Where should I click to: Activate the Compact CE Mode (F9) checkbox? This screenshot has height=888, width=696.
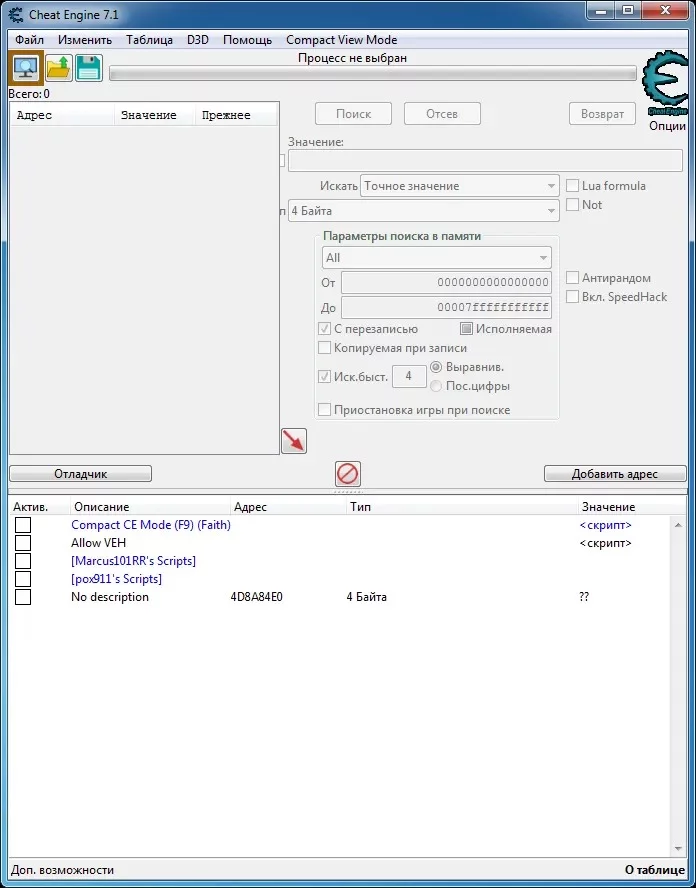[23, 525]
